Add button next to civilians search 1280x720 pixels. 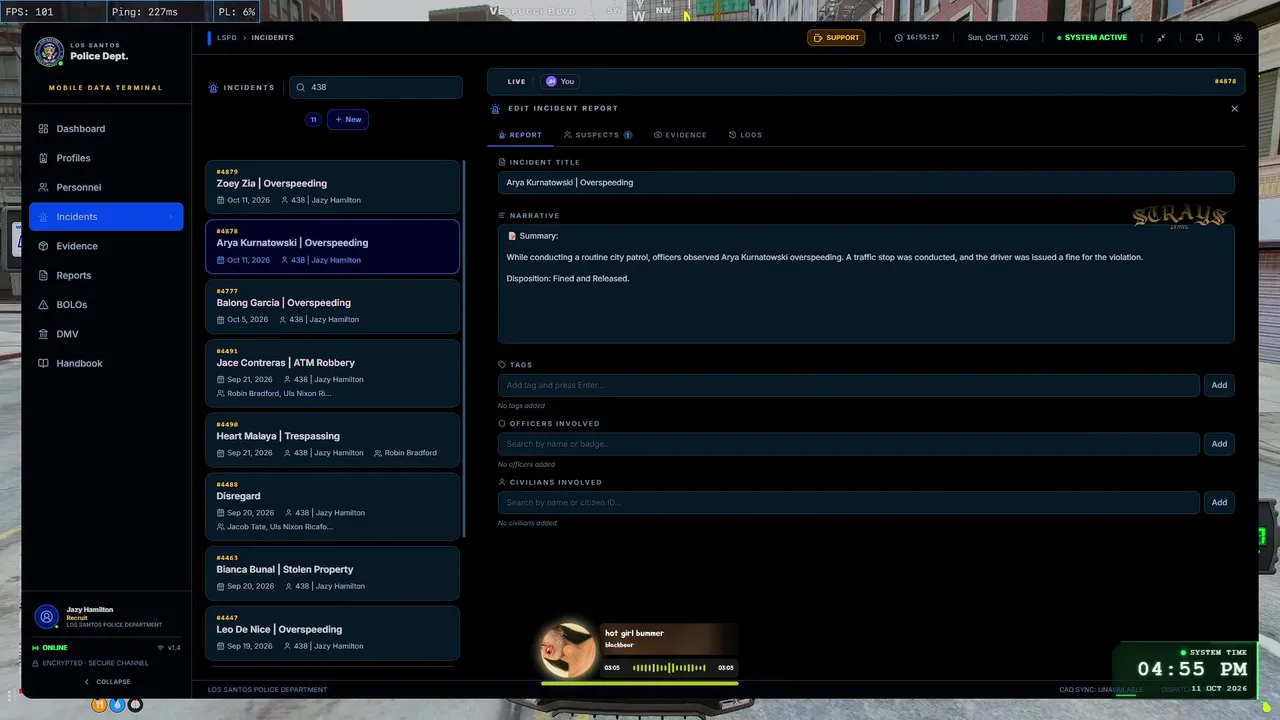point(1219,502)
